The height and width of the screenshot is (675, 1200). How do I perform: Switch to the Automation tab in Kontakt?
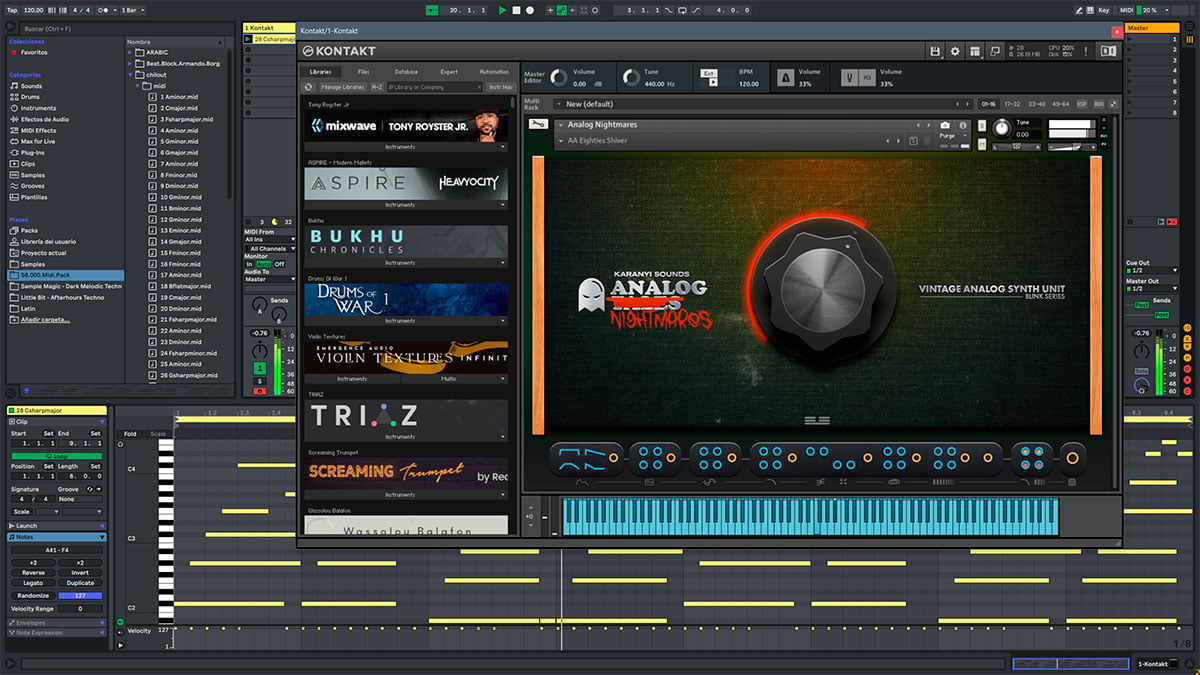pos(494,72)
